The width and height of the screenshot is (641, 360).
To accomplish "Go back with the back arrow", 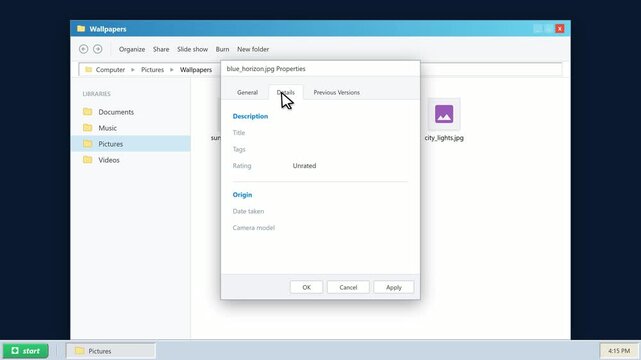I will click(x=83, y=49).
